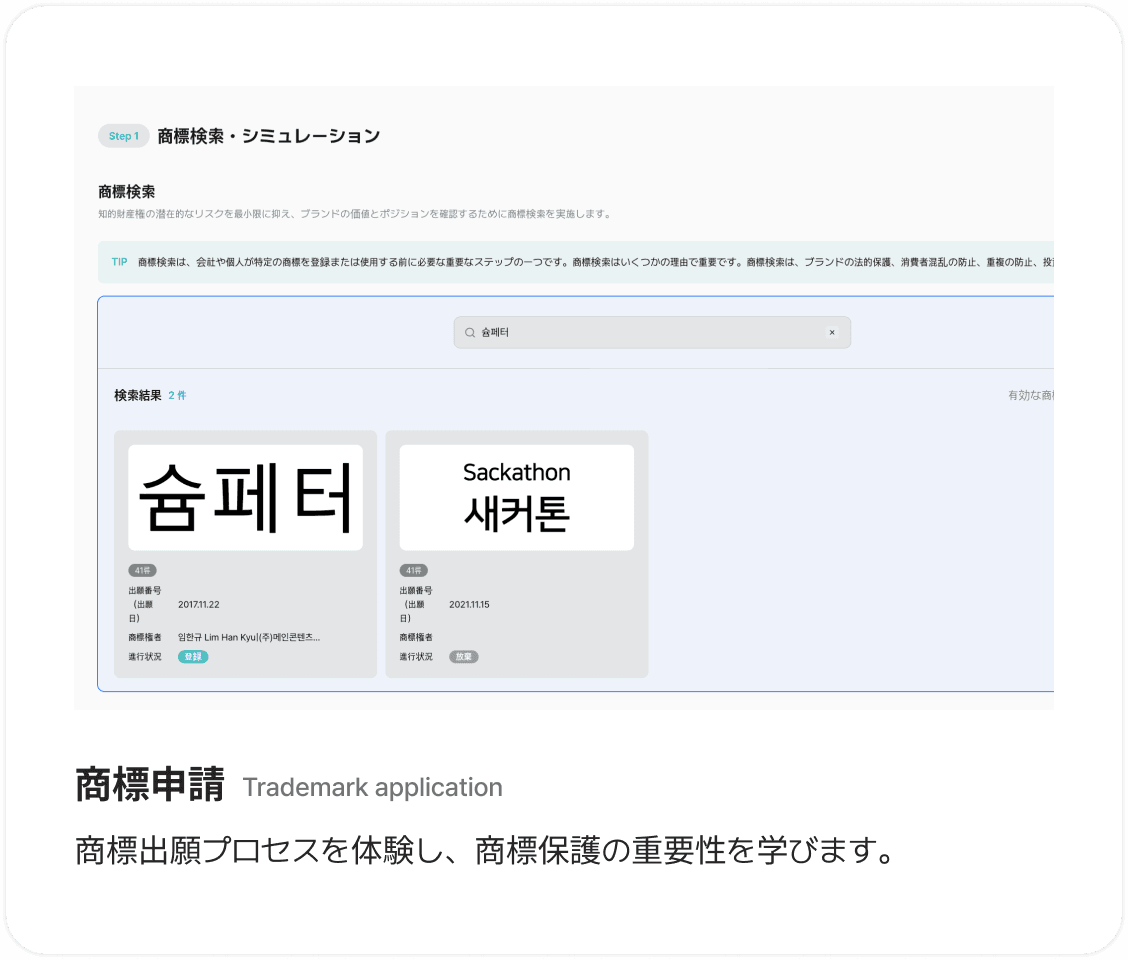Toggle the 숨페터 card selection

(x=245, y=555)
